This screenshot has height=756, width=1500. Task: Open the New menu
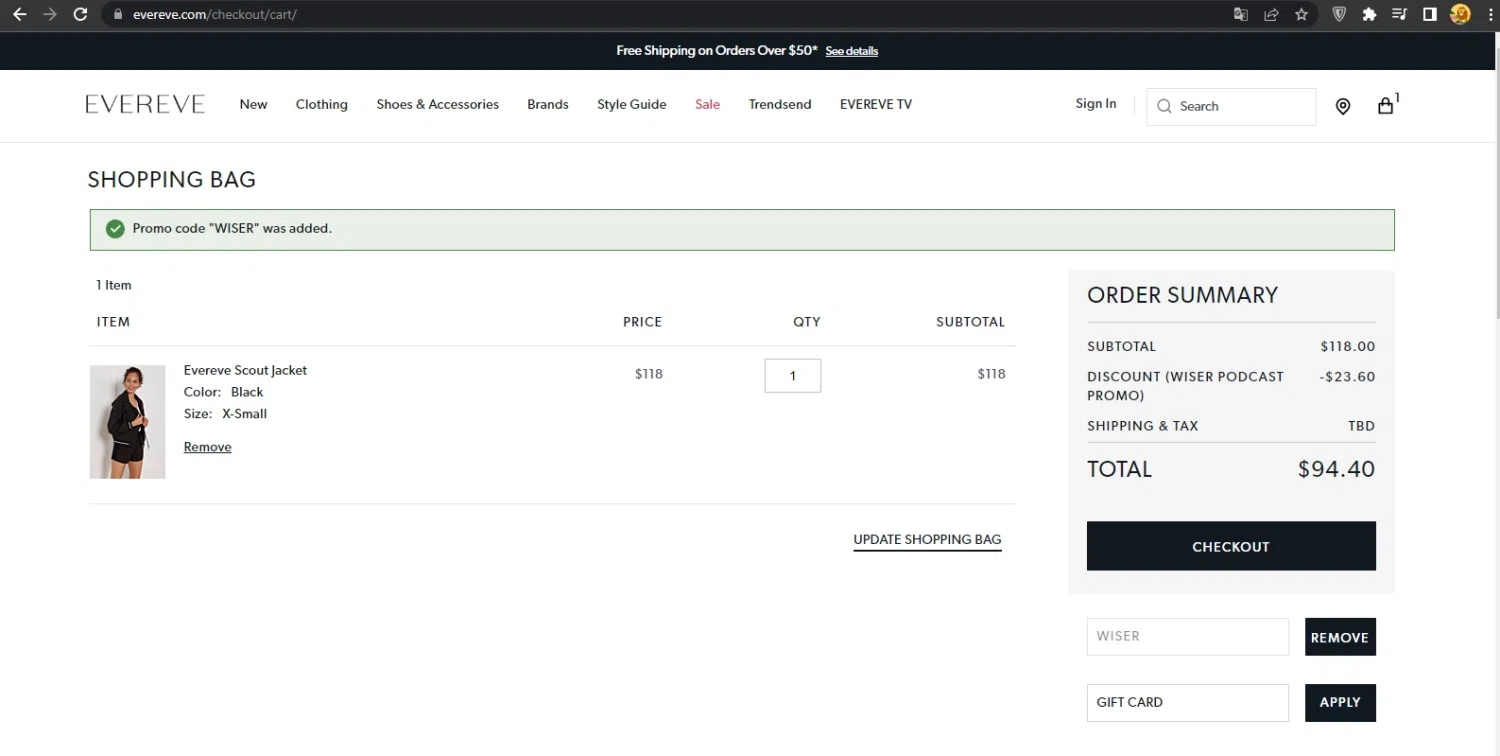pyautogui.click(x=253, y=104)
